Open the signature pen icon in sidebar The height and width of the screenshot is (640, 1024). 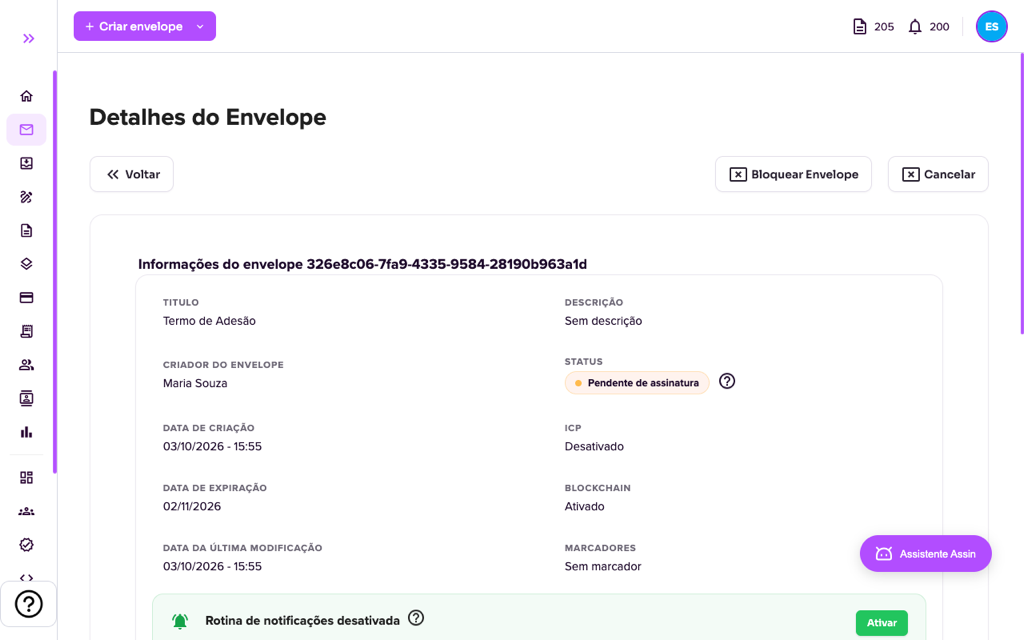click(26, 197)
